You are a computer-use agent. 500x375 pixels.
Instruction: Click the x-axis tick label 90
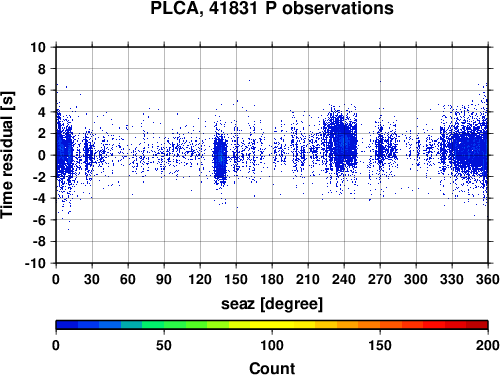point(164,279)
